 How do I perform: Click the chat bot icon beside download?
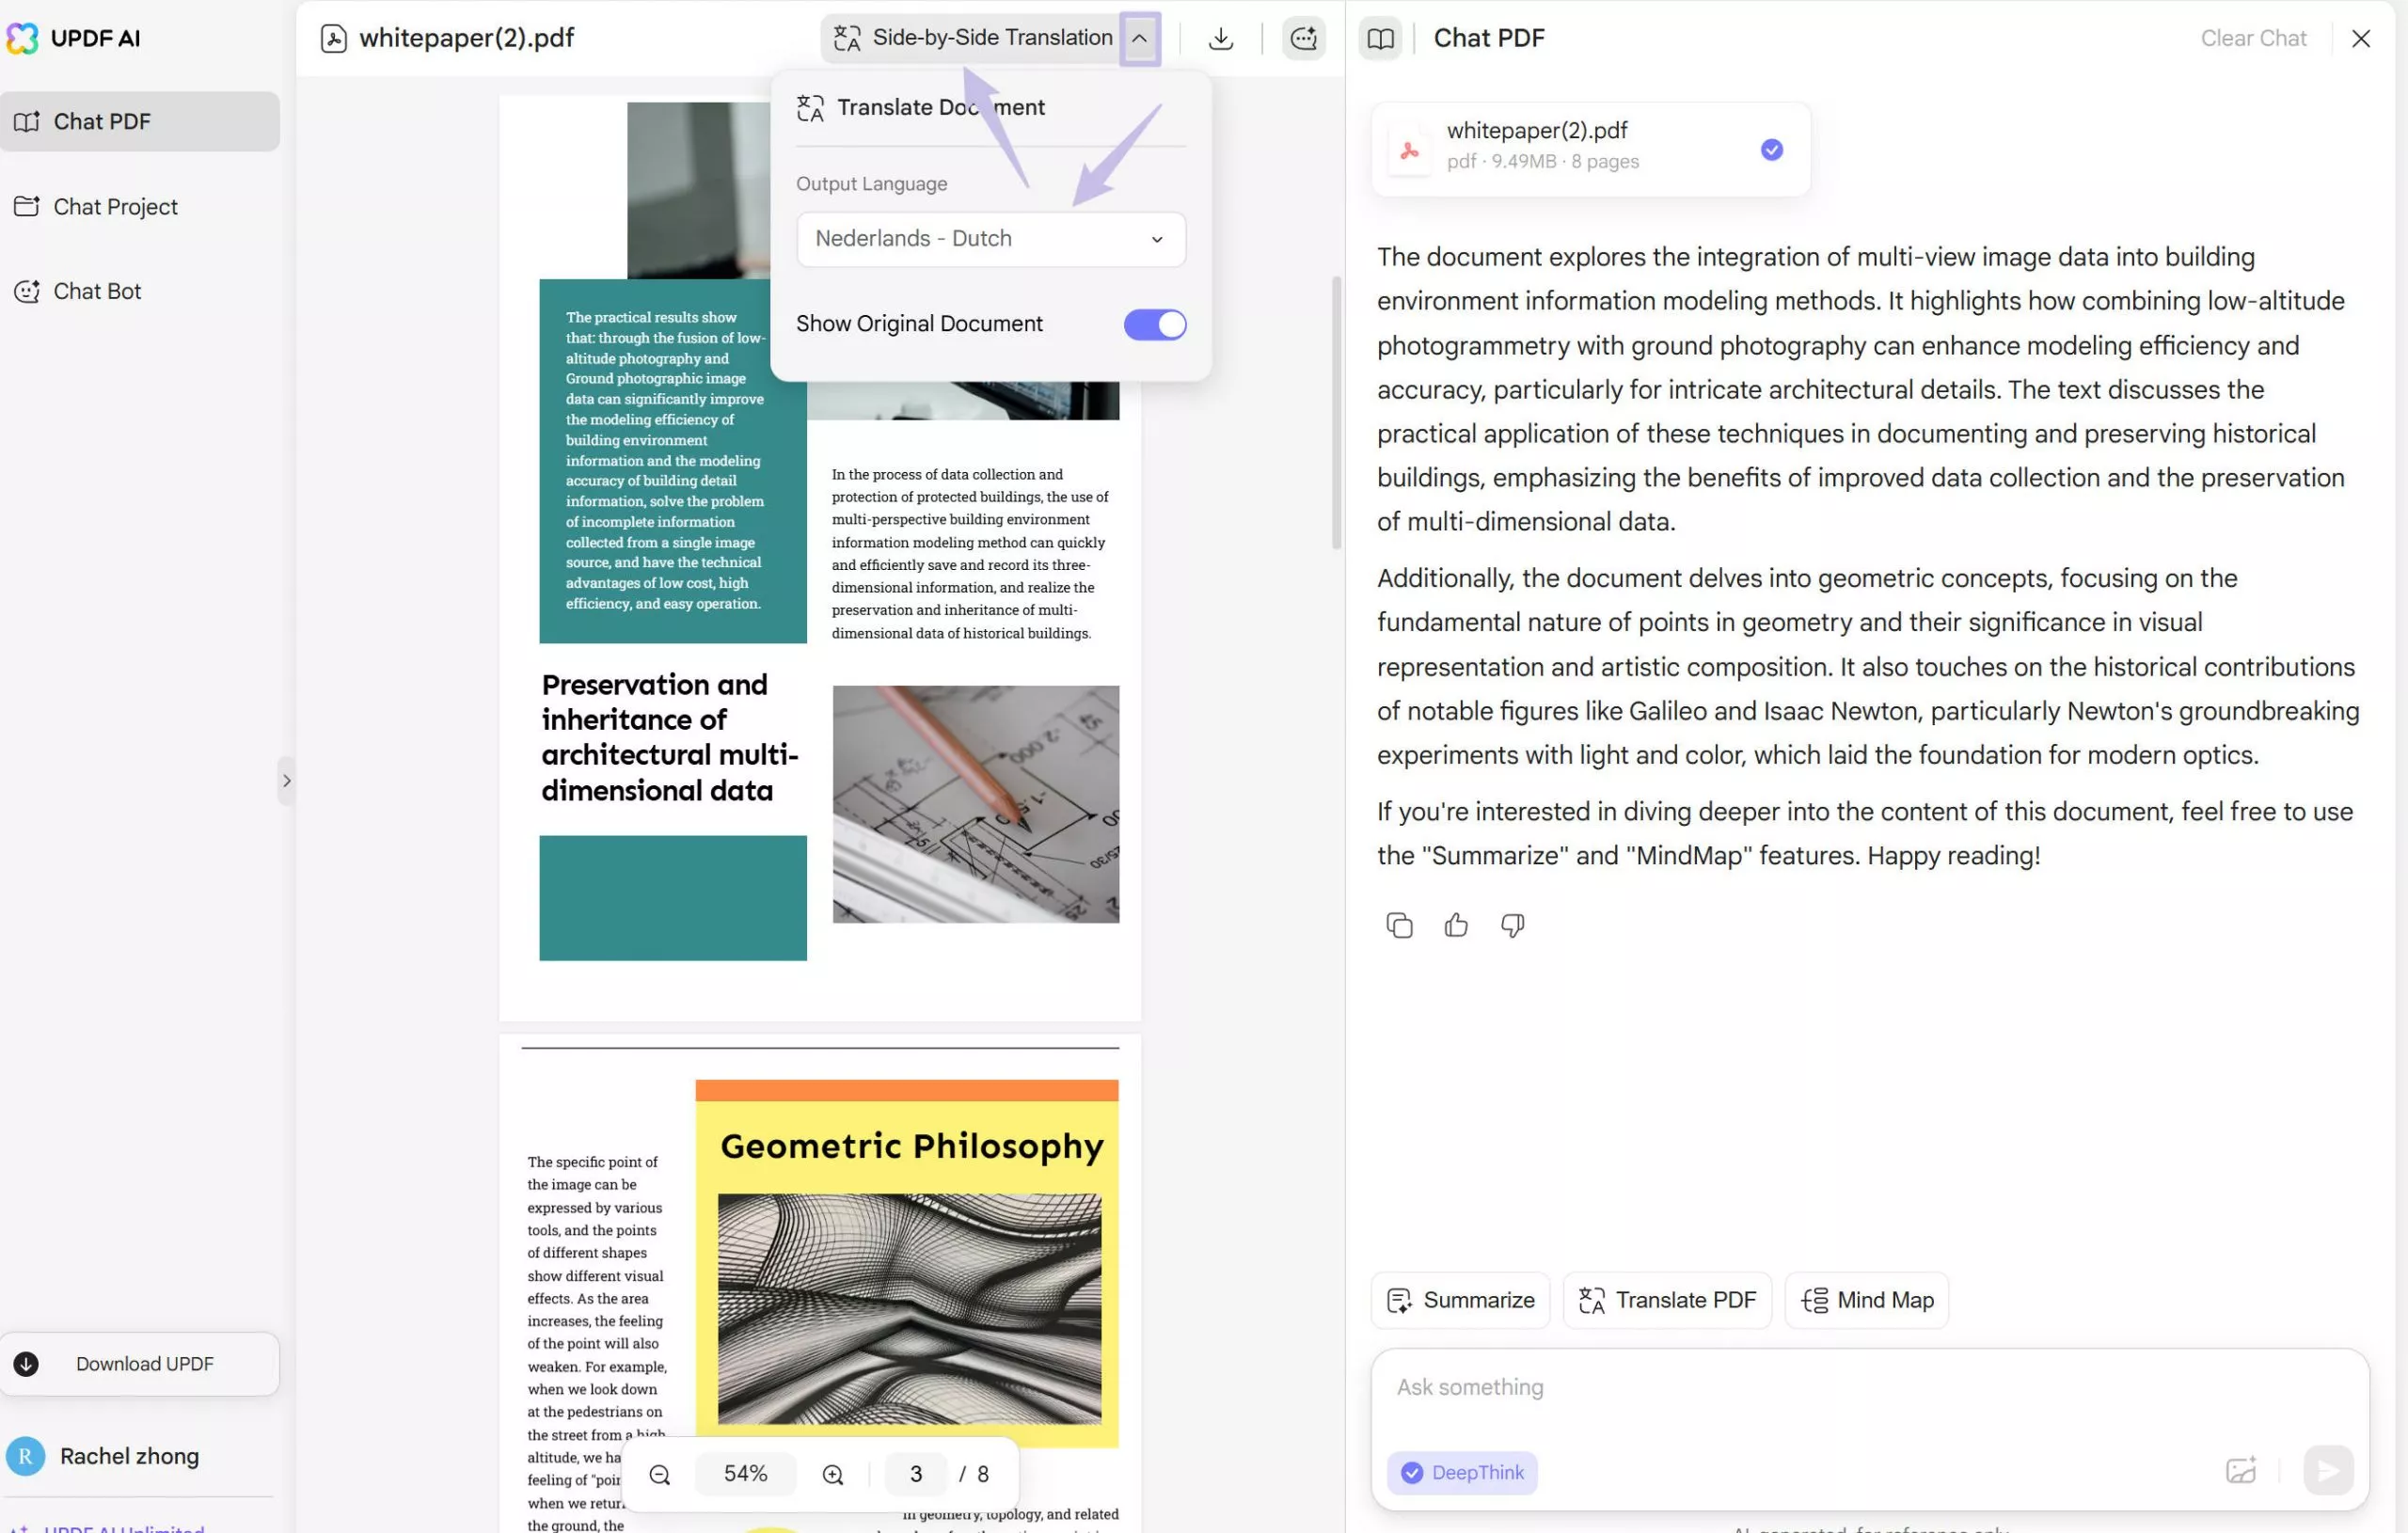click(x=1303, y=38)
